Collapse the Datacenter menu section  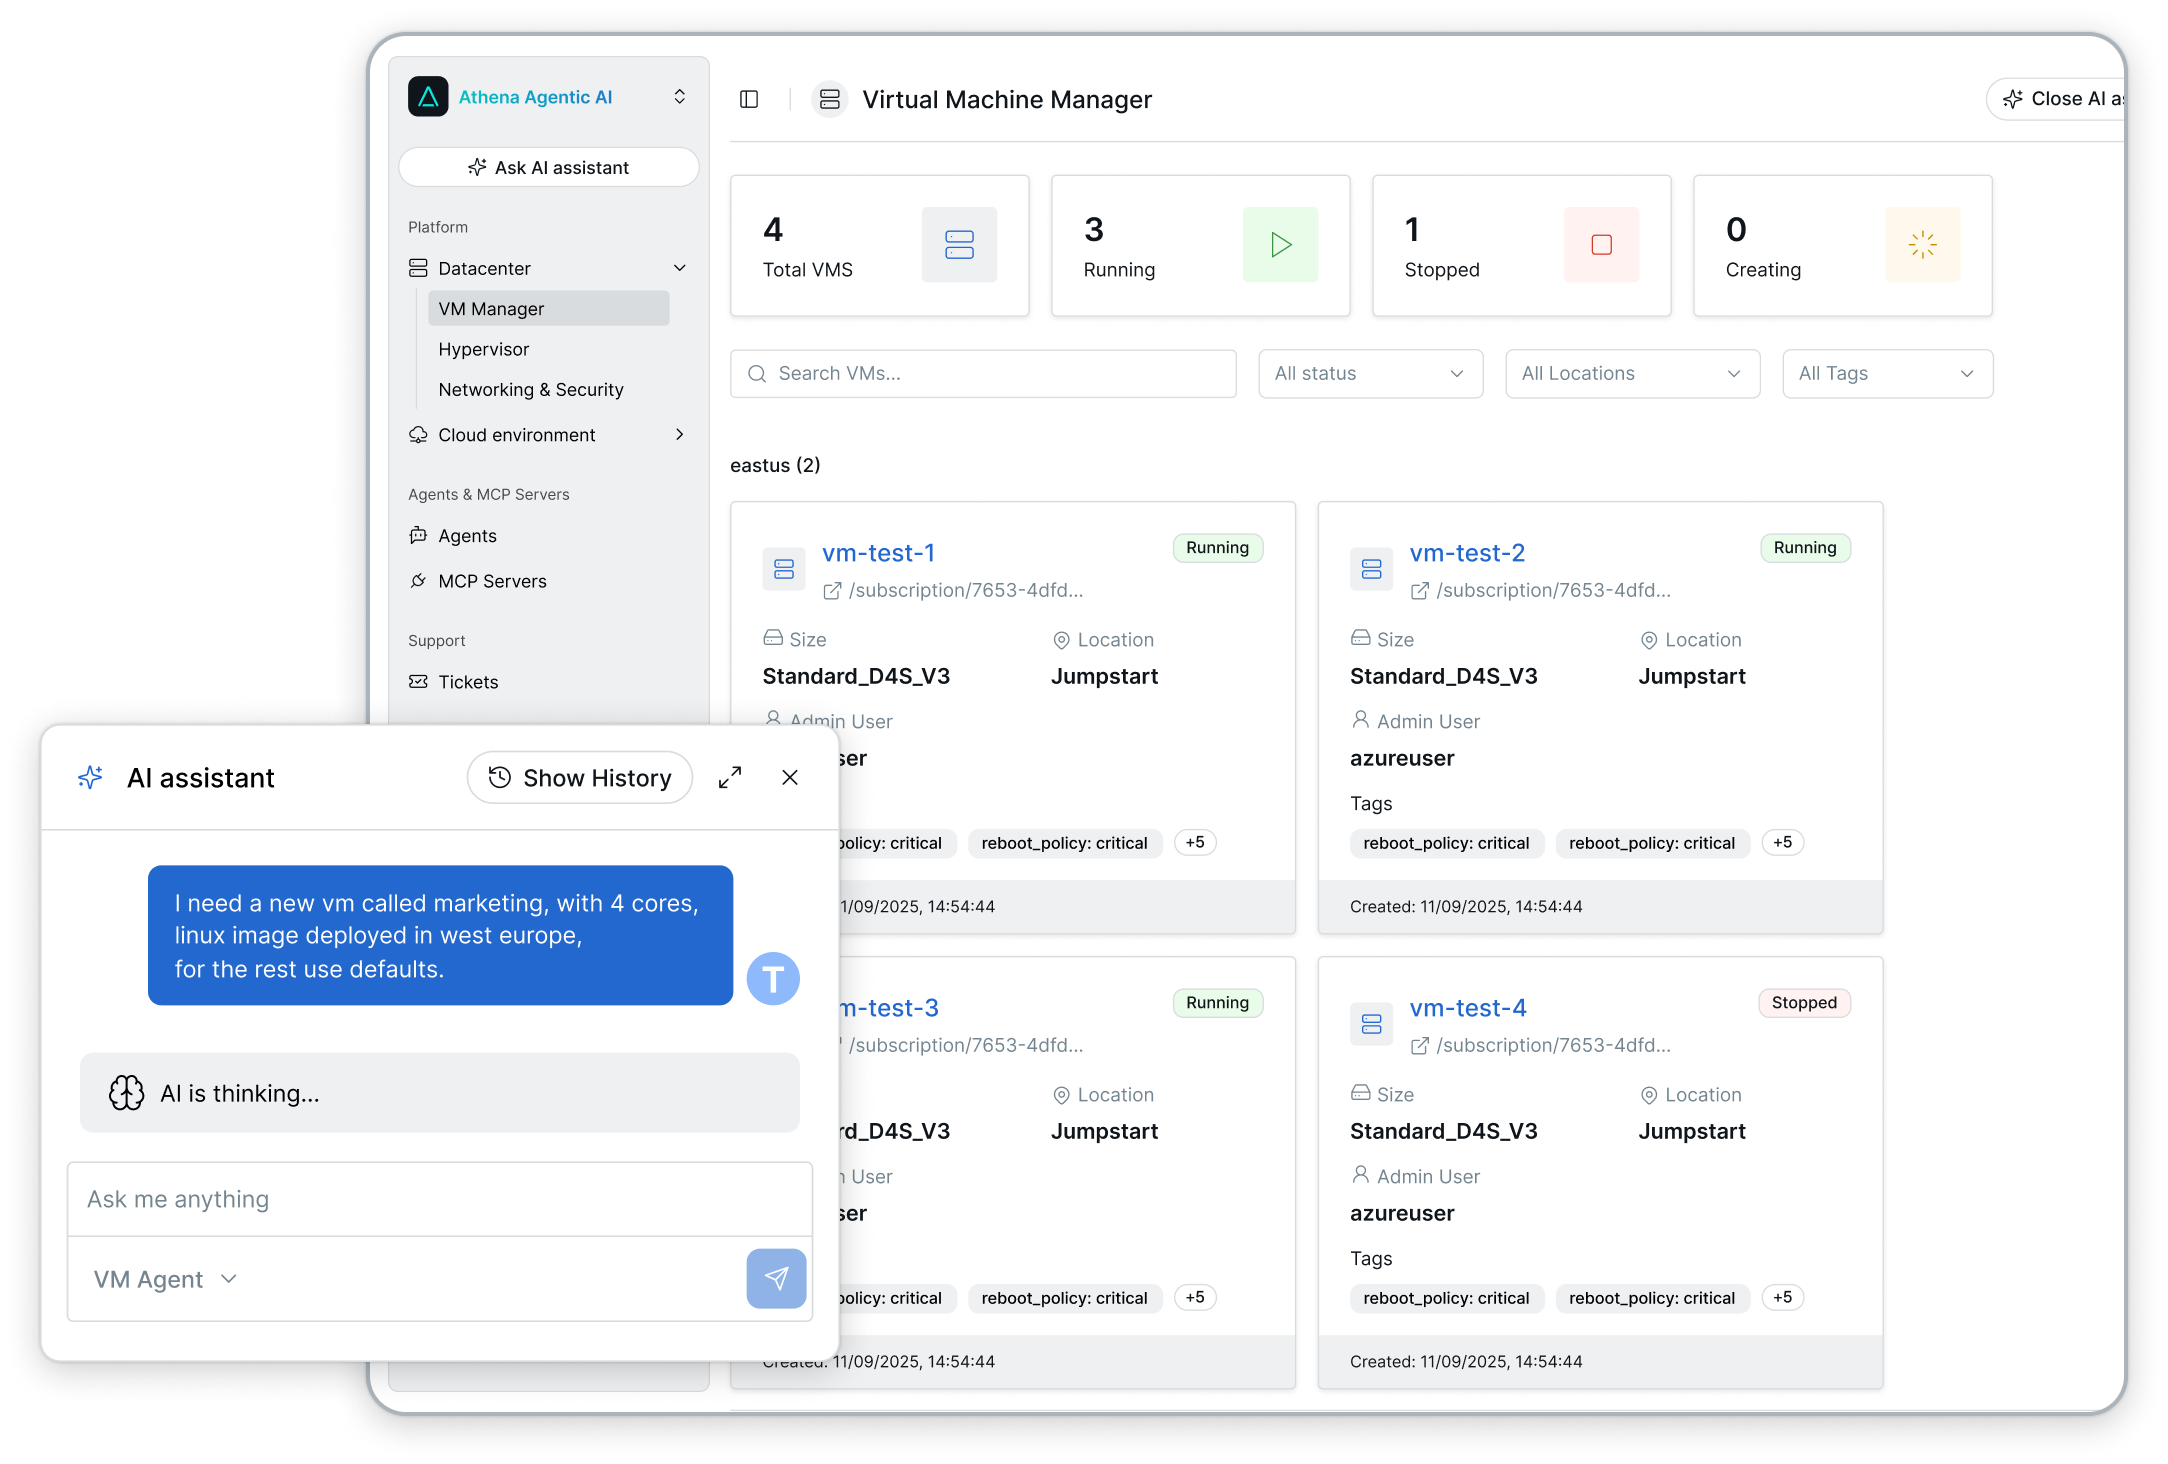click(680, 268)
